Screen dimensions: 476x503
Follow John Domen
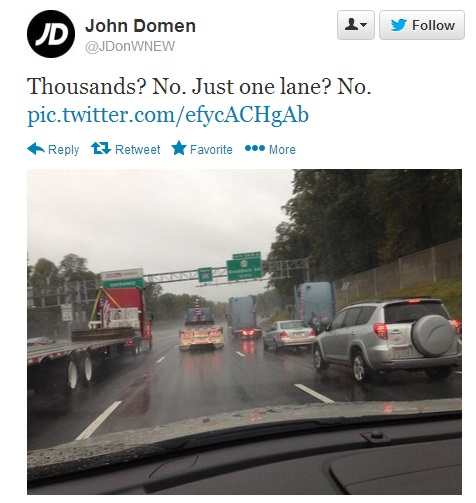[422, 25]
